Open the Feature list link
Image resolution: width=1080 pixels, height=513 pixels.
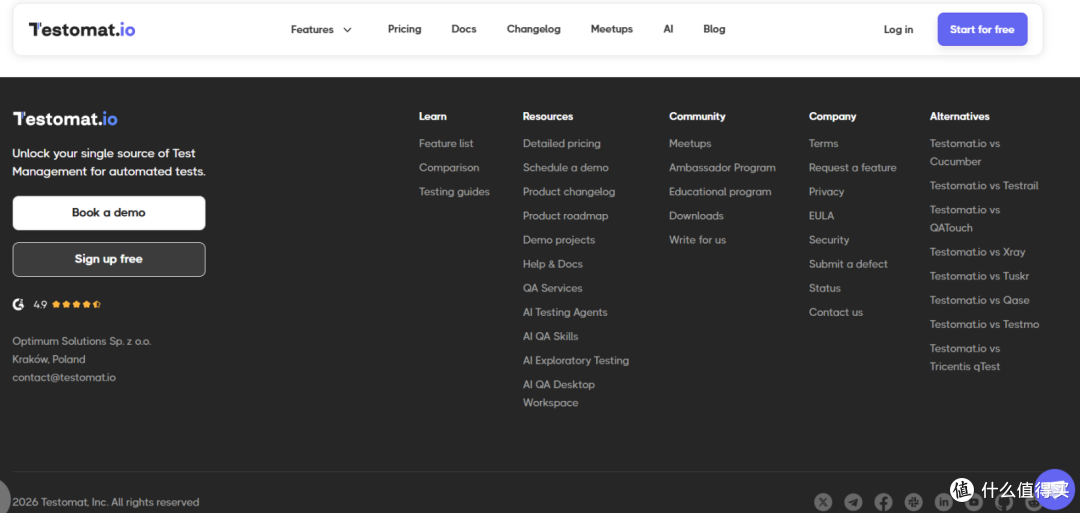(x=446, y=143)
